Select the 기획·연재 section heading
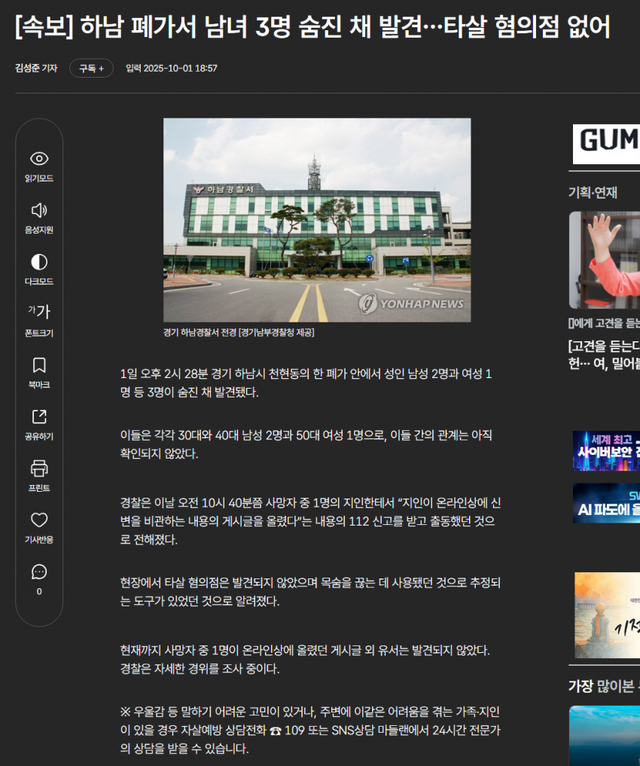Viewport: 640px width, 766px height. [593, 192]
